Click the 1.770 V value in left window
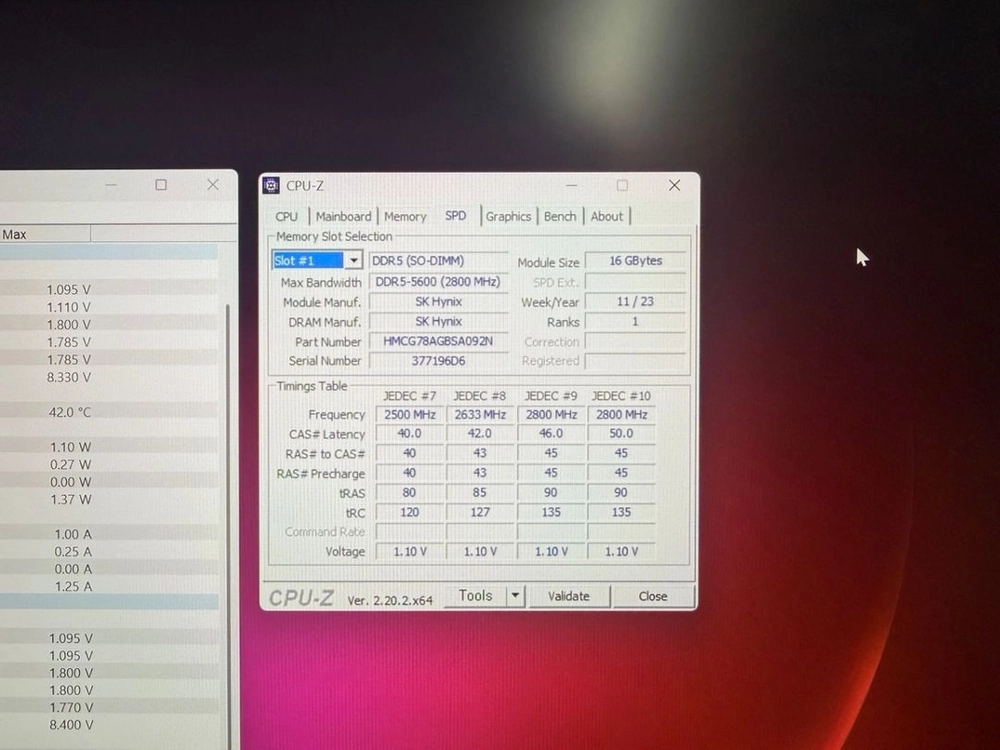1000x750 pixels. click(71, 707)
